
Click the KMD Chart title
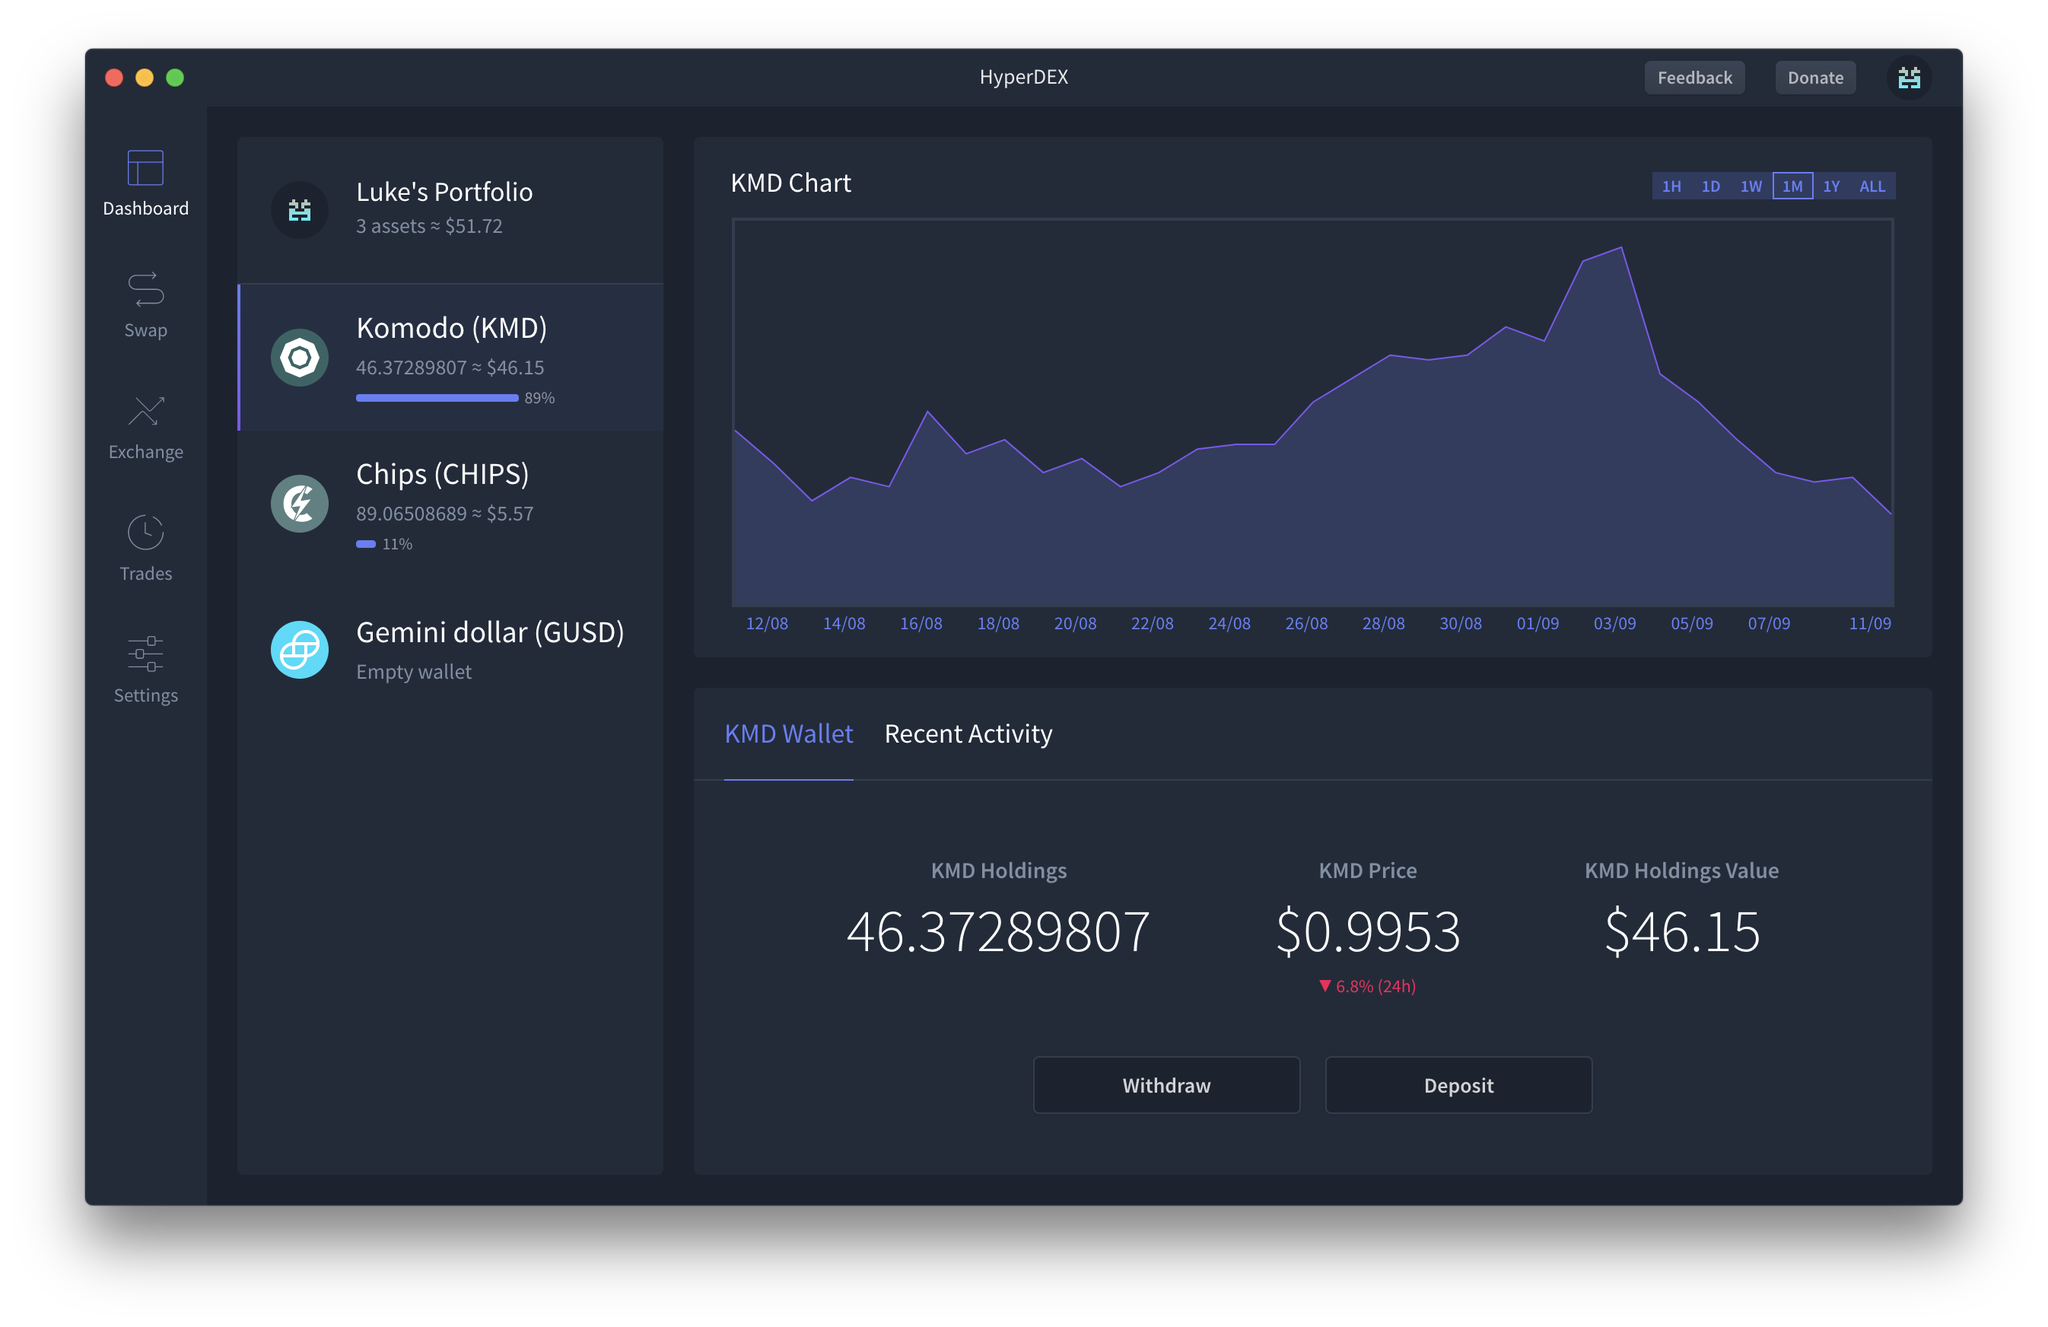(790, 183)
